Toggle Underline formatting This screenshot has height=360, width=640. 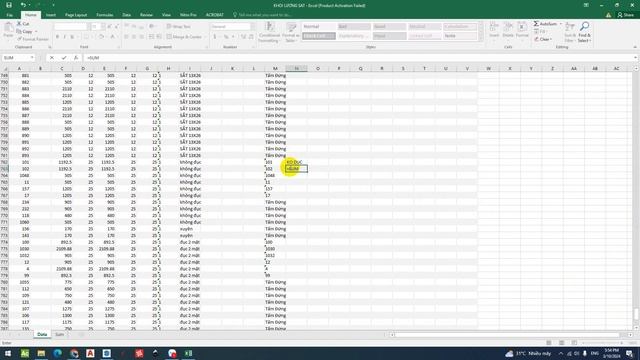(x=72, y=37)
